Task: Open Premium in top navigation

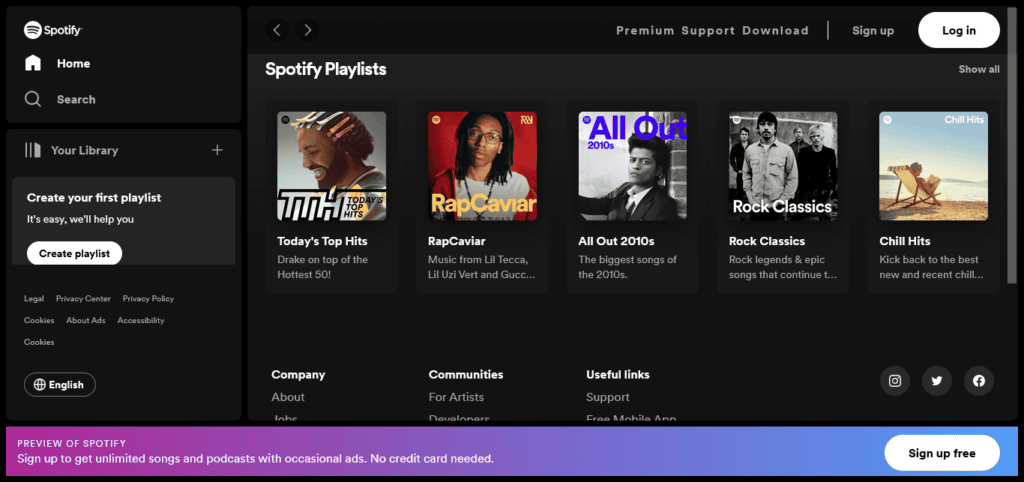Action: [x=645, y=31]
